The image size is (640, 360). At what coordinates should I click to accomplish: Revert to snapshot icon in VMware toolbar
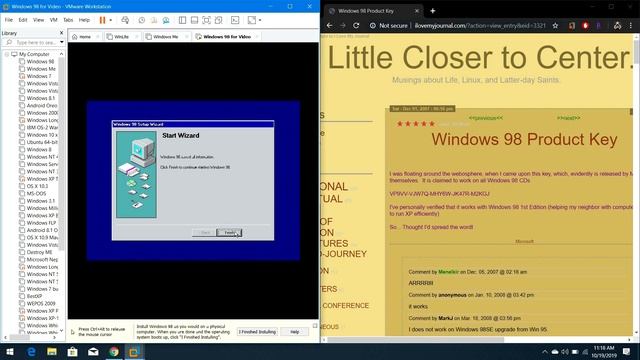pos(154,20)
